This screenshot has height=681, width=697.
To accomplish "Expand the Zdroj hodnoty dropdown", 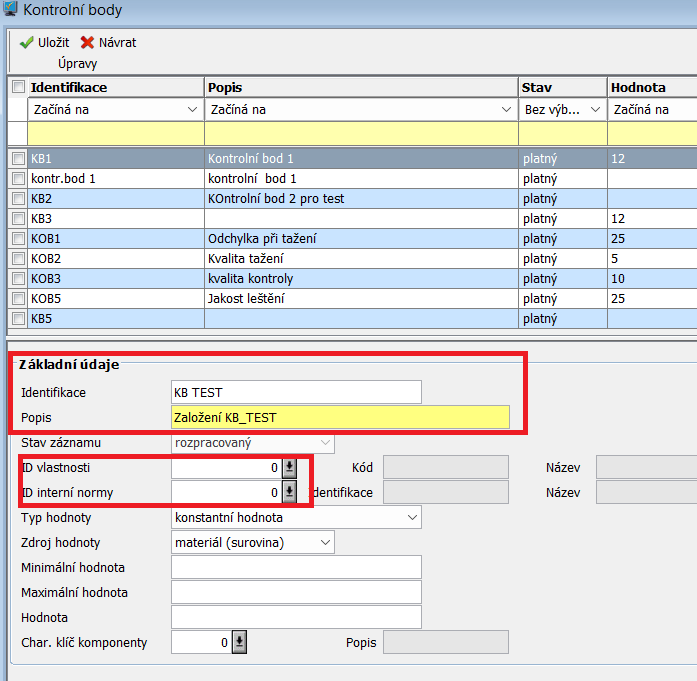I will (325, 542).
